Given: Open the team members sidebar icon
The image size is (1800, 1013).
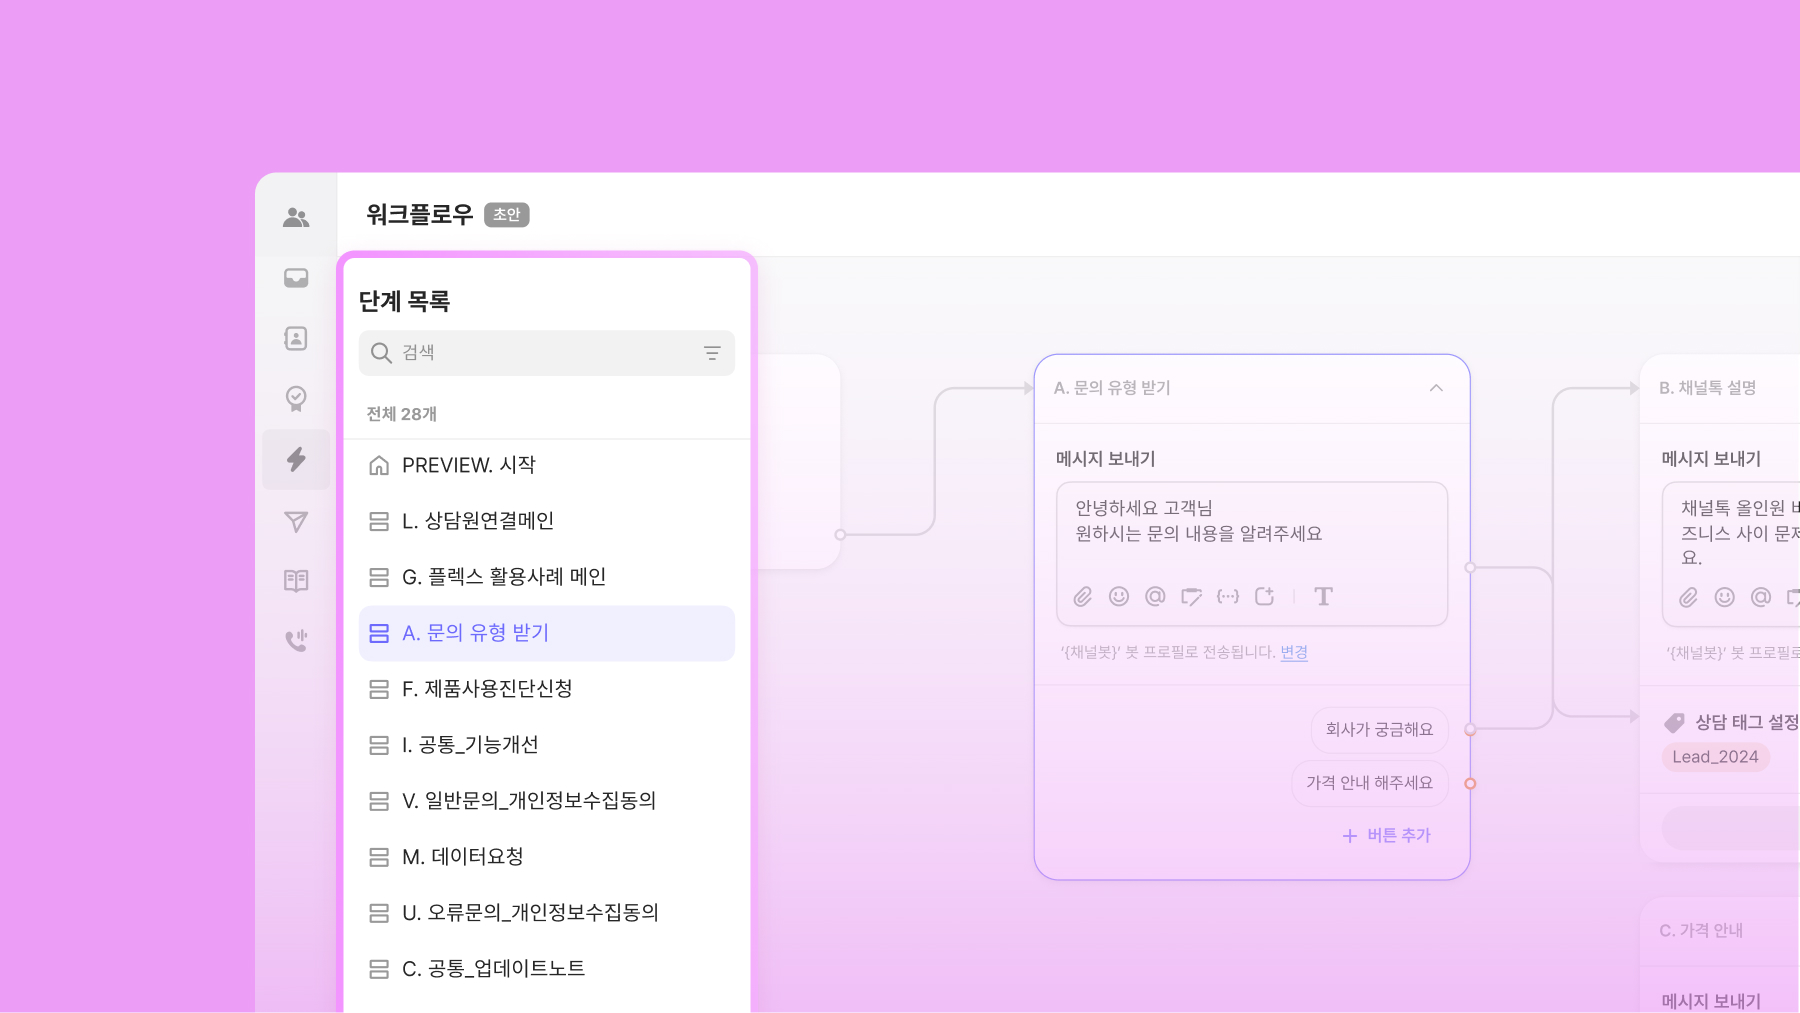Looking at the screenshot, I should click(x=296, y=217).
